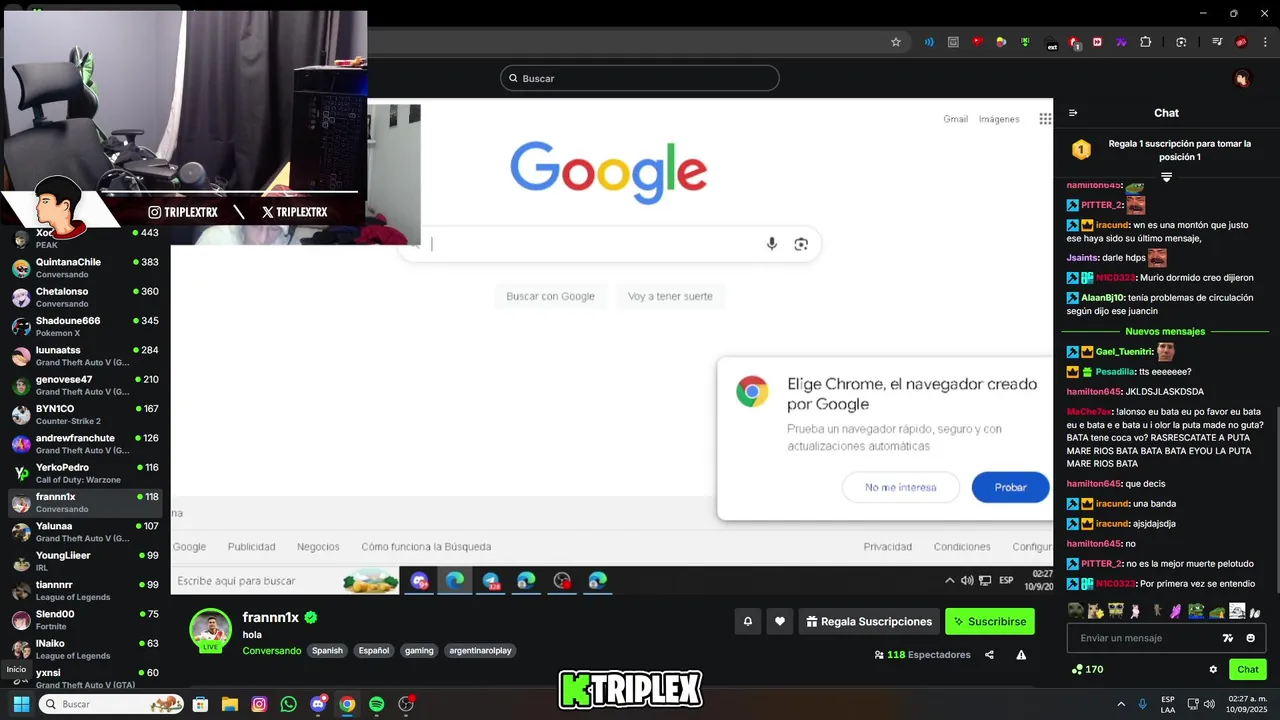
Task: Open YoungLiieer channel in sidebar
Action: point(85,561)
